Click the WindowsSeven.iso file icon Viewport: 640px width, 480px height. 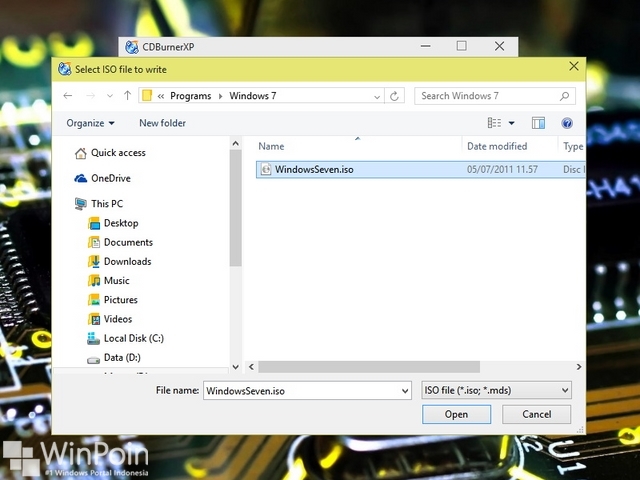pyautogui.click(x=266, y=169)
